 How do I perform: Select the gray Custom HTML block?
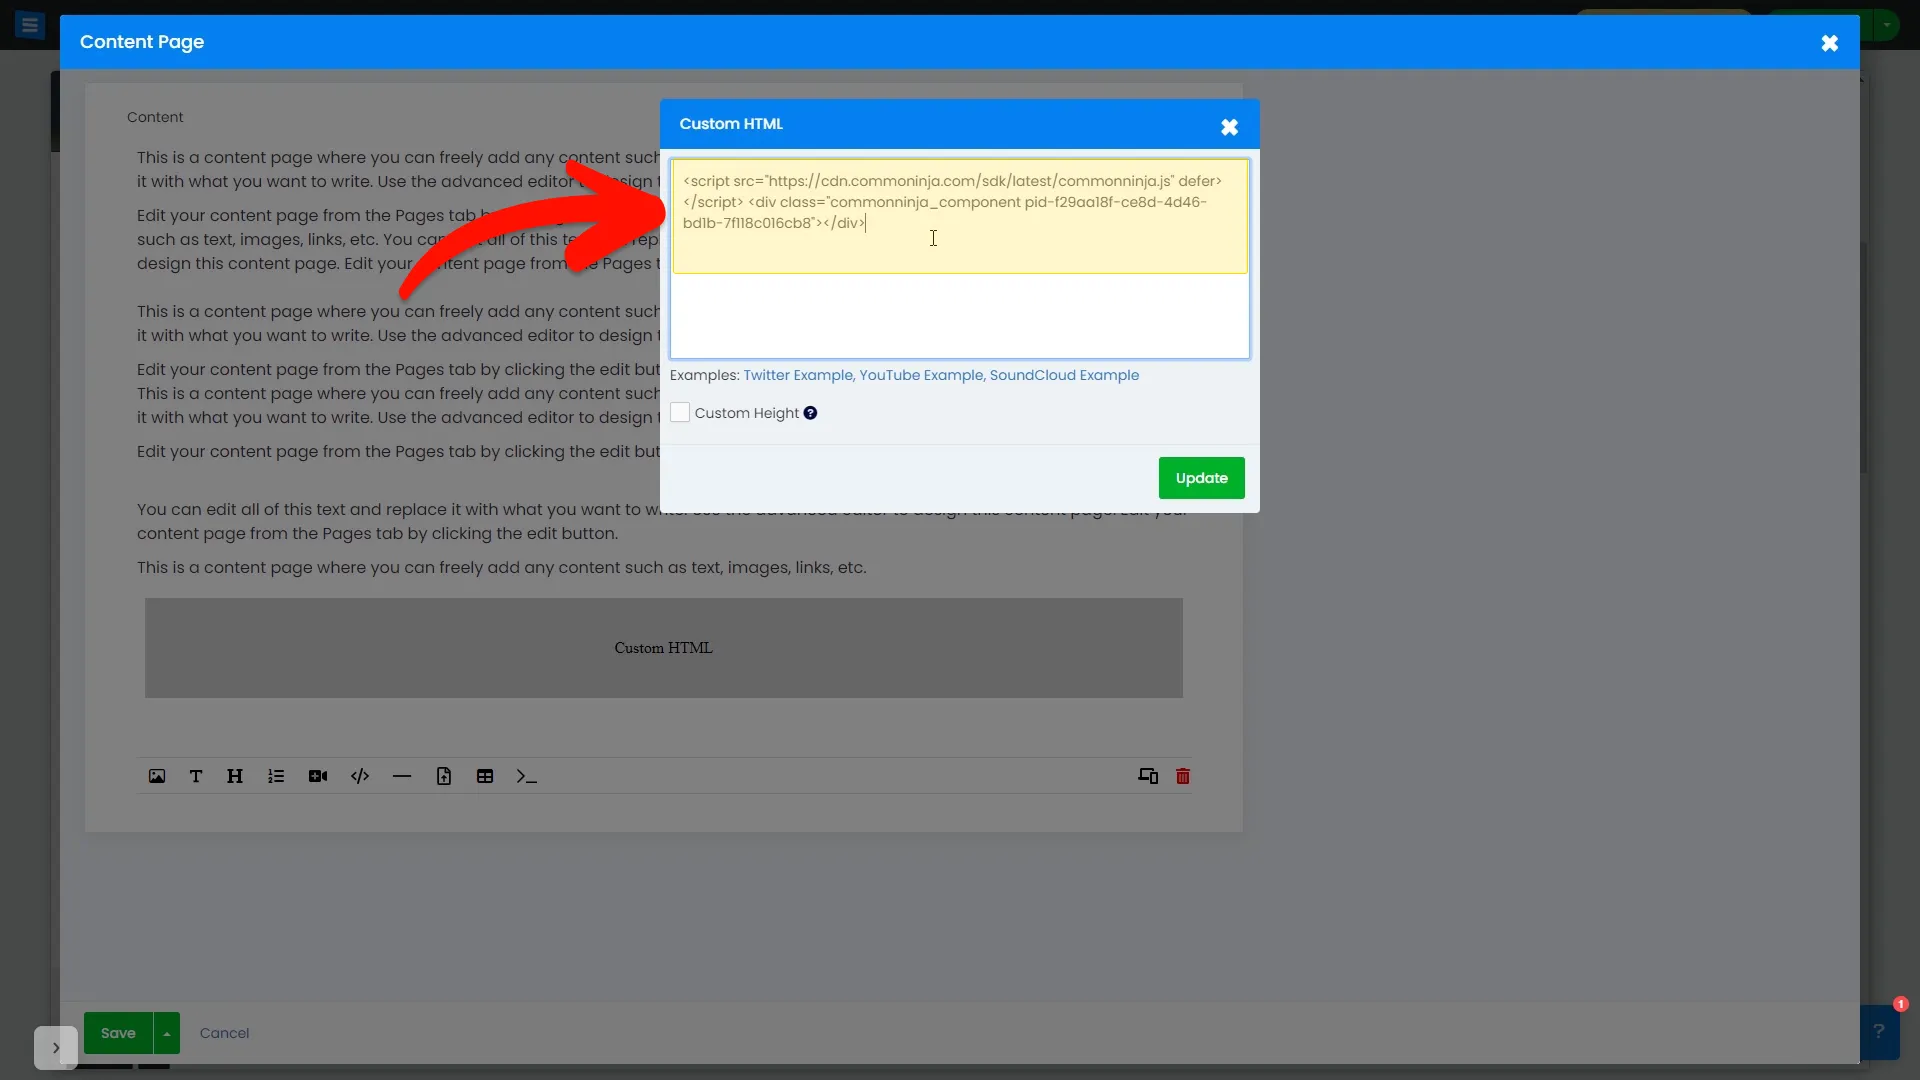(664, 648)
